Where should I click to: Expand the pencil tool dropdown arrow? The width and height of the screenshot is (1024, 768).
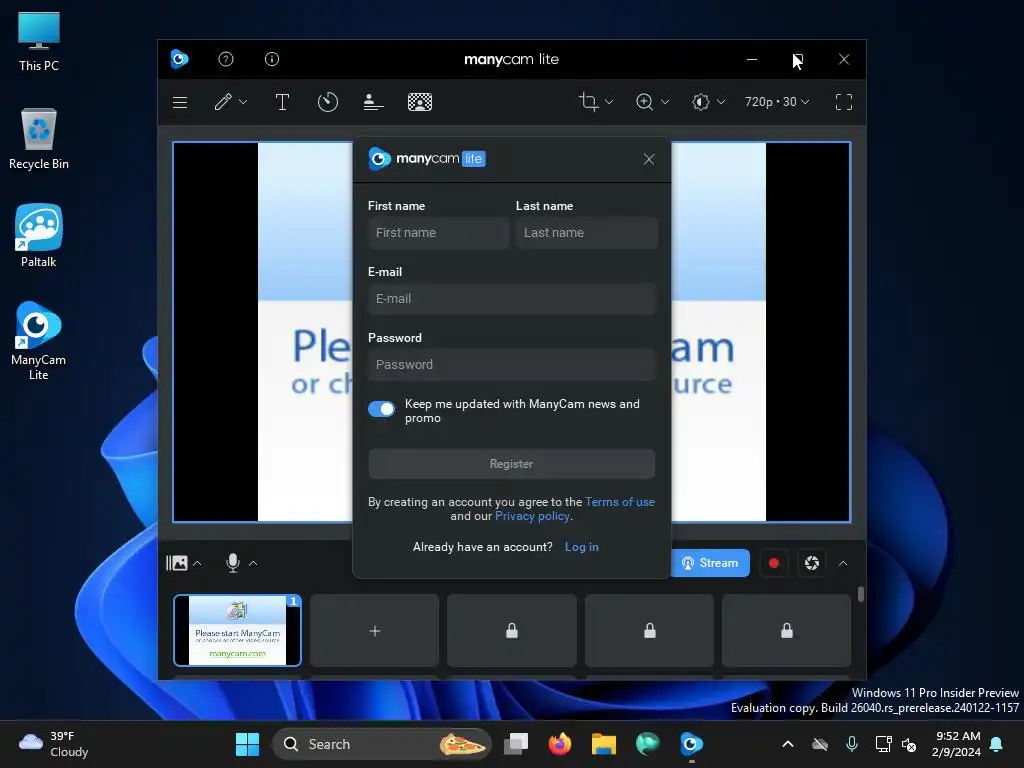(243, 103)
